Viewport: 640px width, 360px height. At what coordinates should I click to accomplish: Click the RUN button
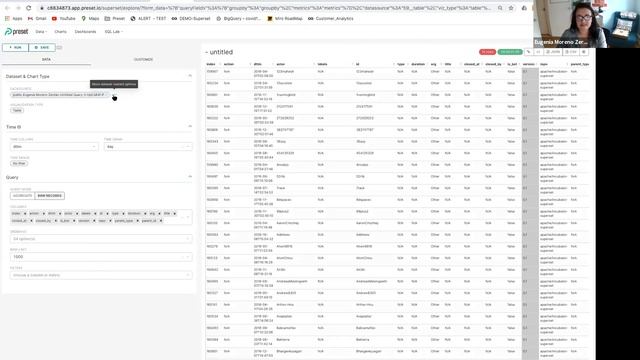click(16, 47)
